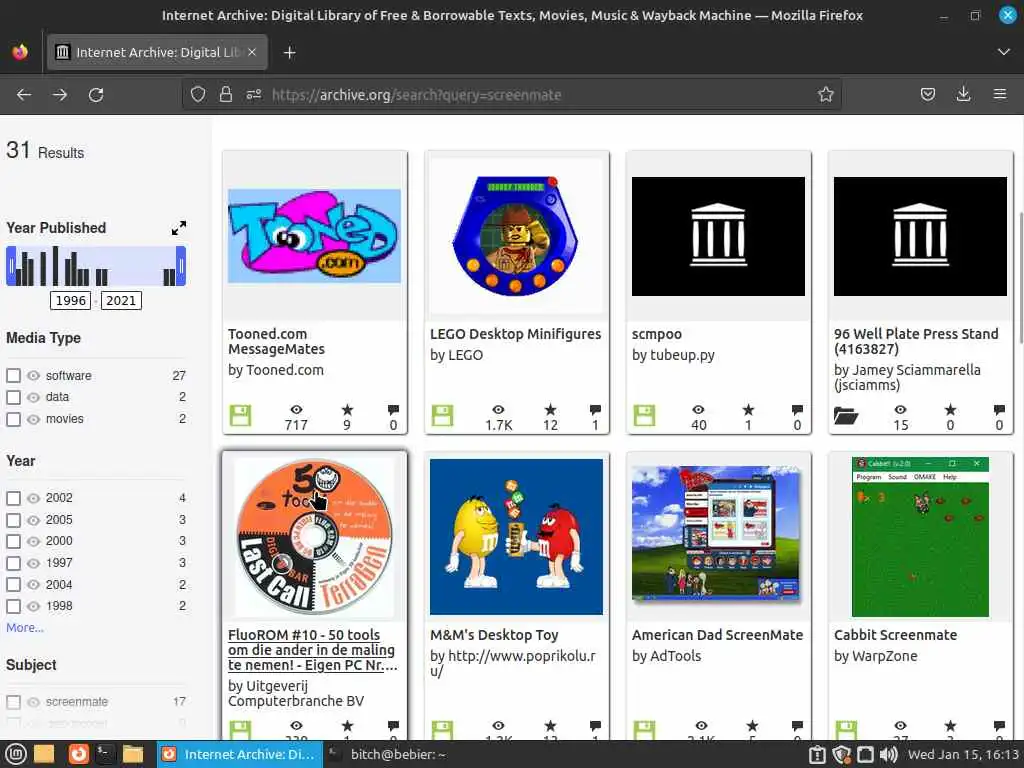Click the Tooned.com logo thumbnail
Viewport: 1024px width, 768px height.
314,236
